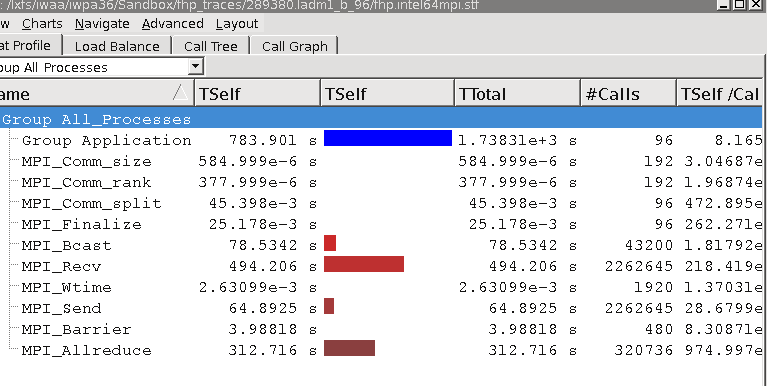767x386 pixels.
Task: Click MPI_Bcast call count 43200
Action: (x=649, y=245)
